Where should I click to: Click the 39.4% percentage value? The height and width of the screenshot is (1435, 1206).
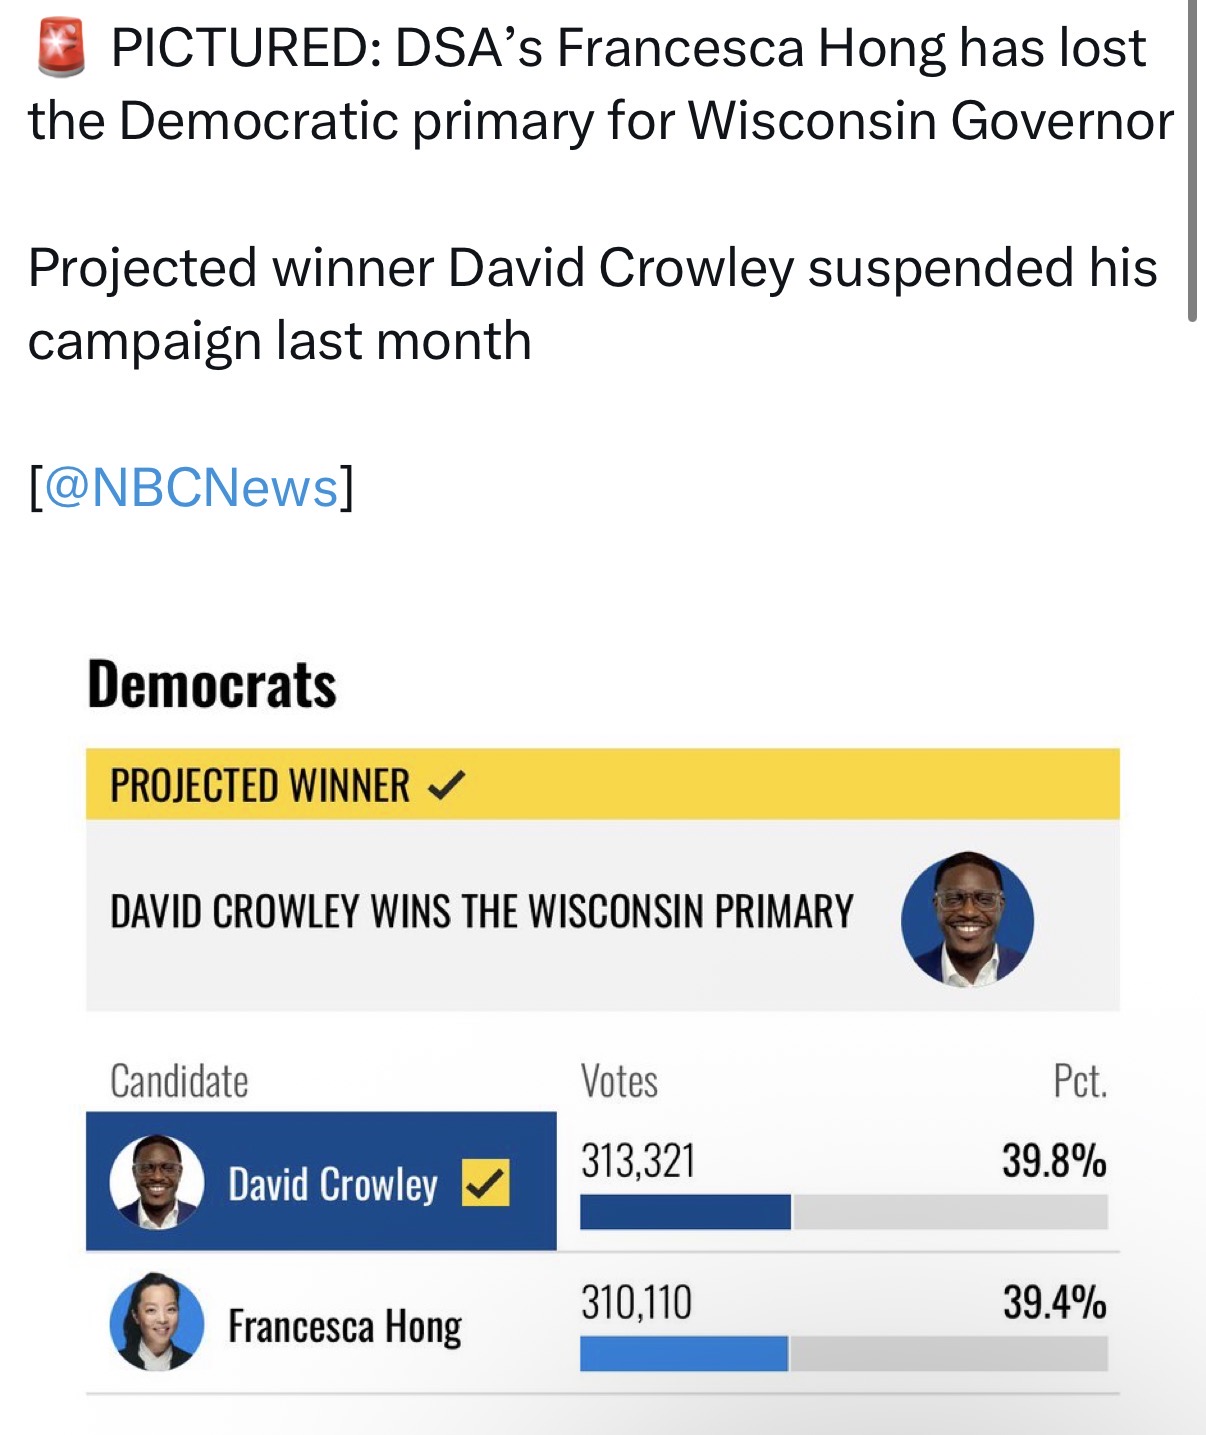point(1055,1303)
